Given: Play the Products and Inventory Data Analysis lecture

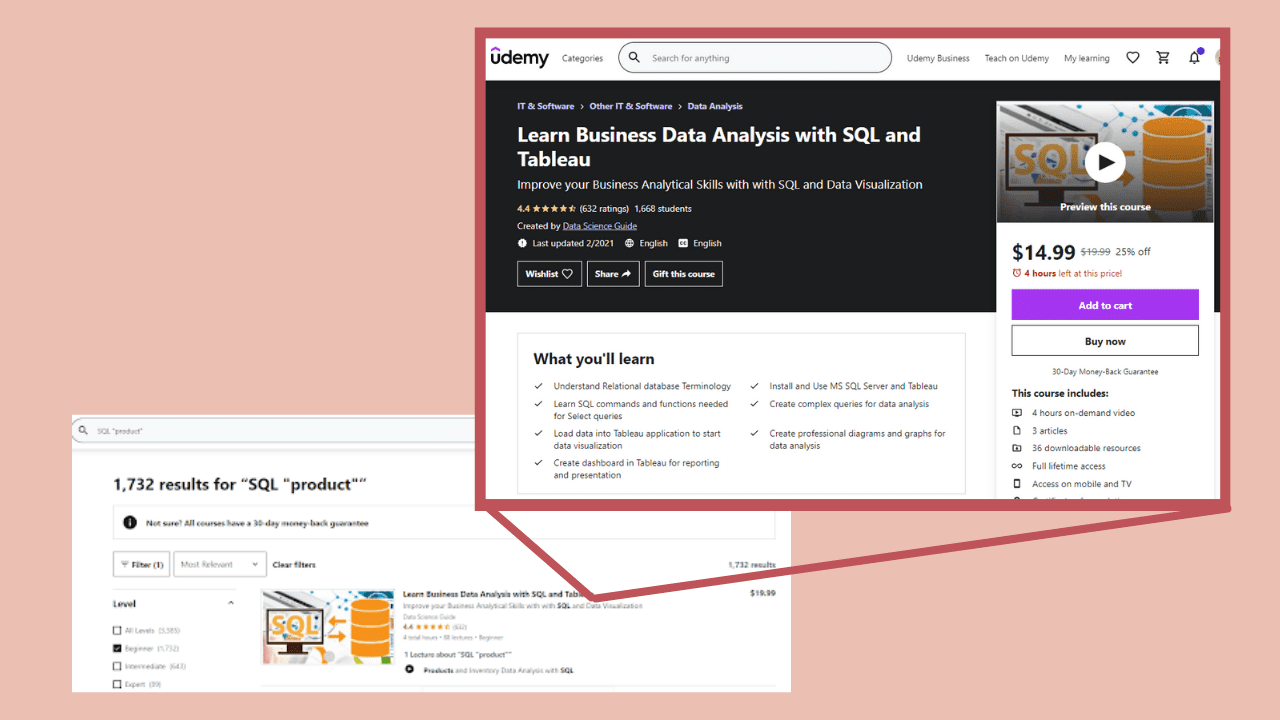Looking at the screenshot, I should pyautogui.click(x=409, y=668).
